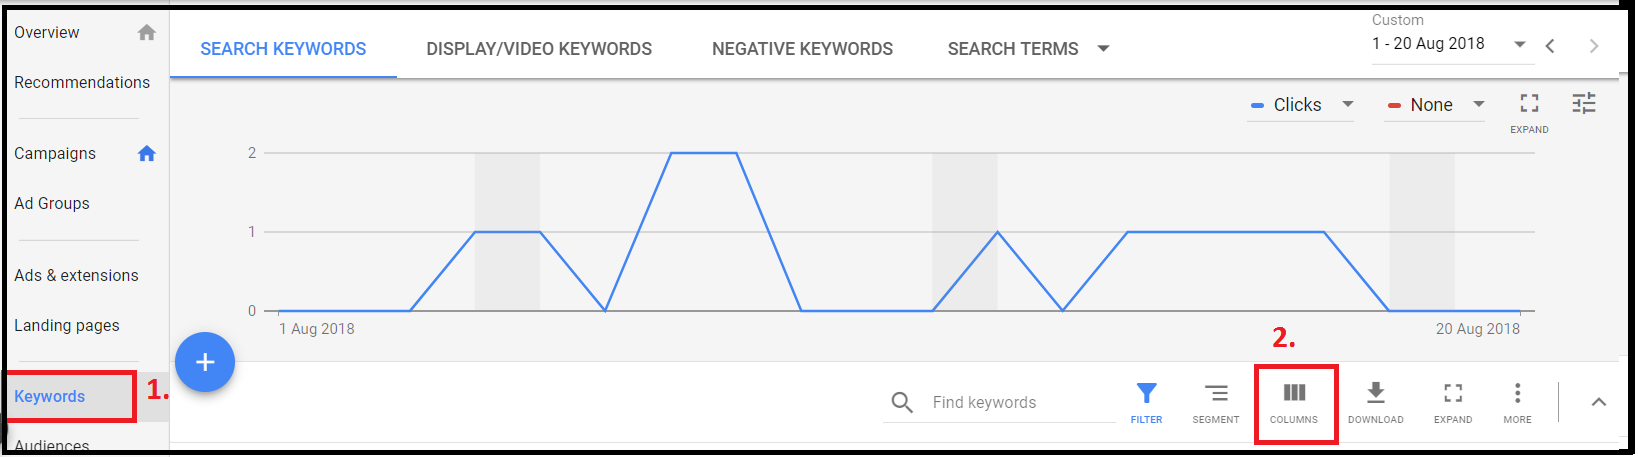Open the Columns selector icon
1638x457 pixels.
tap(1294, 393)
